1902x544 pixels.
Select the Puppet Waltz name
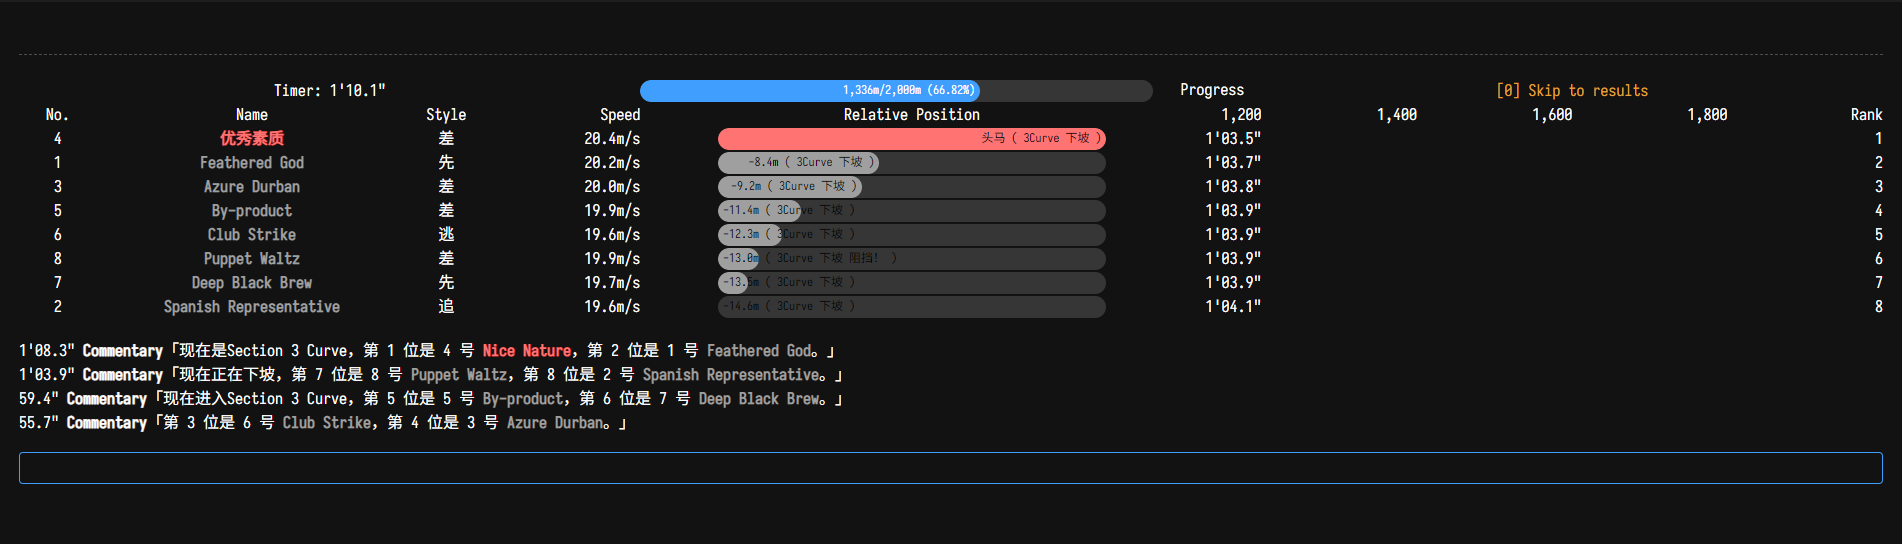[x=252, y=259]
